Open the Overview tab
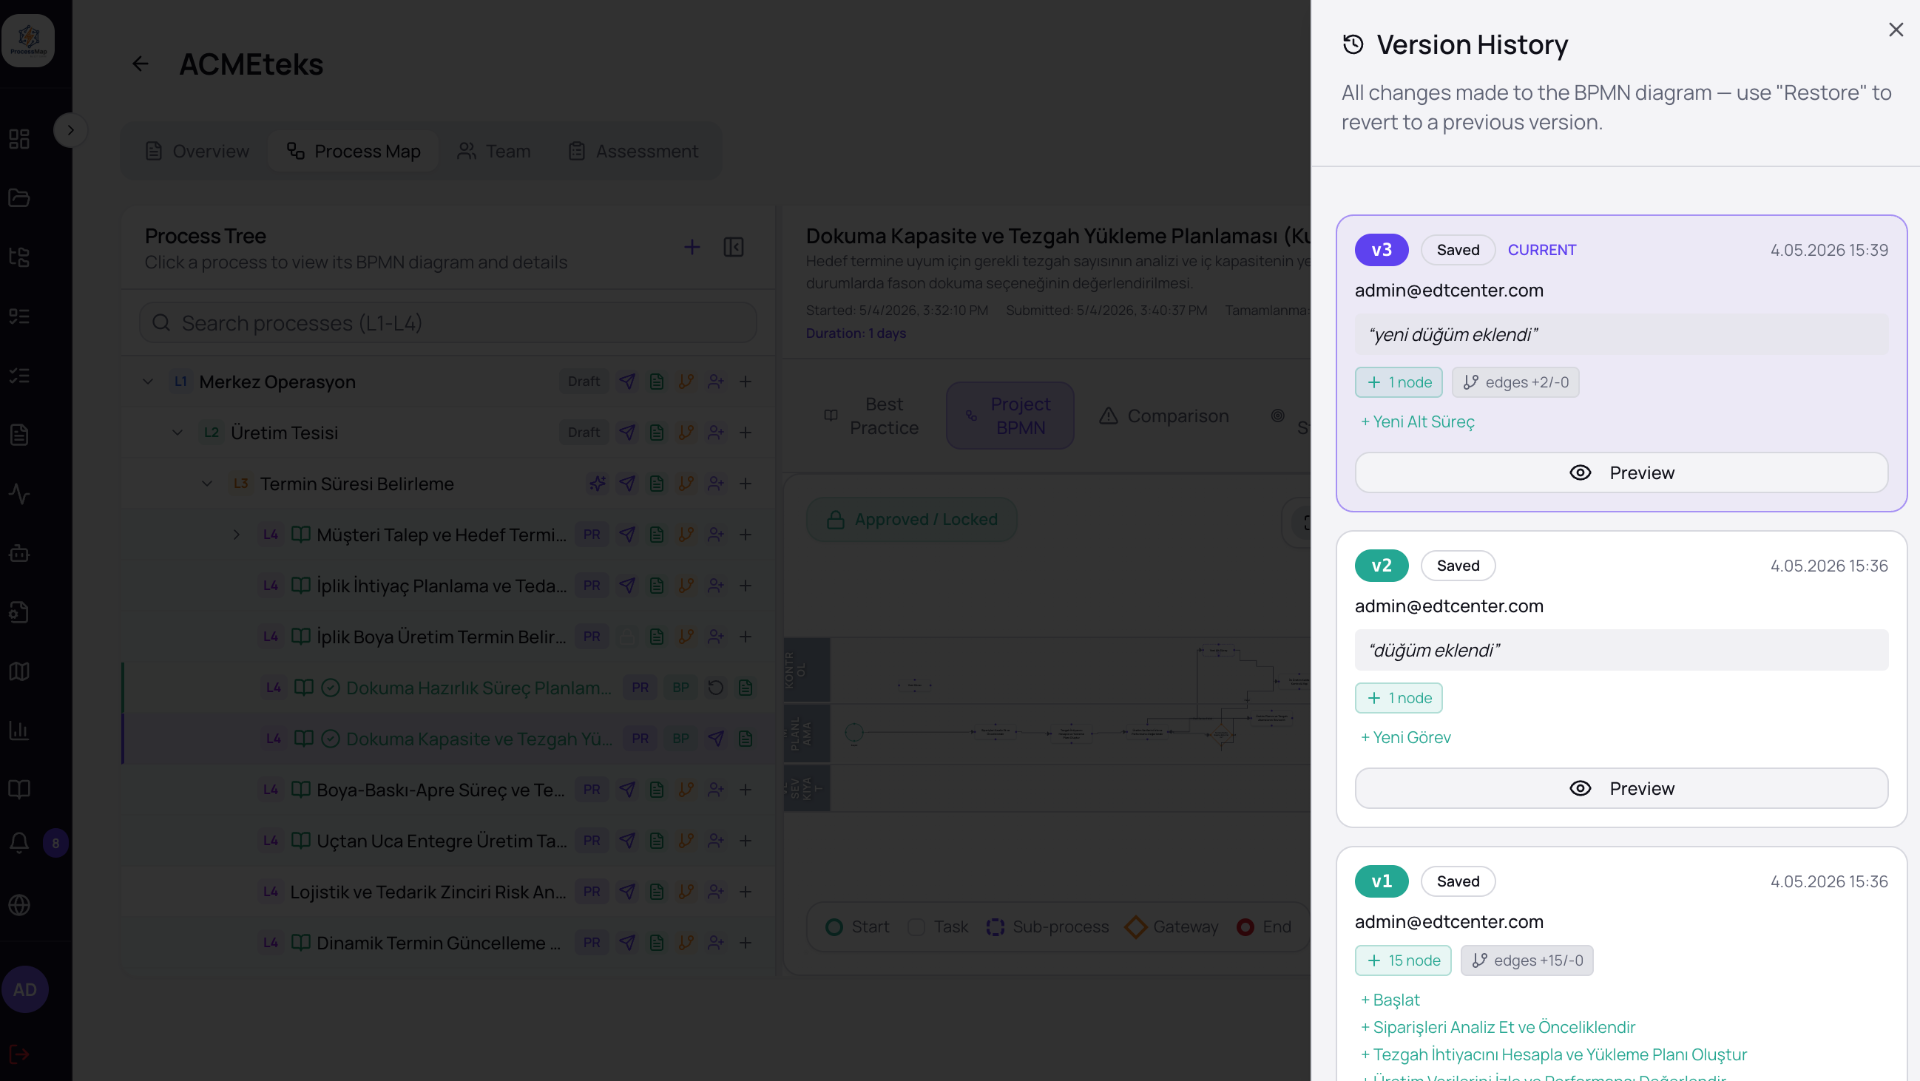This screenshot has height=1081, width=1920. click(197, 151)
